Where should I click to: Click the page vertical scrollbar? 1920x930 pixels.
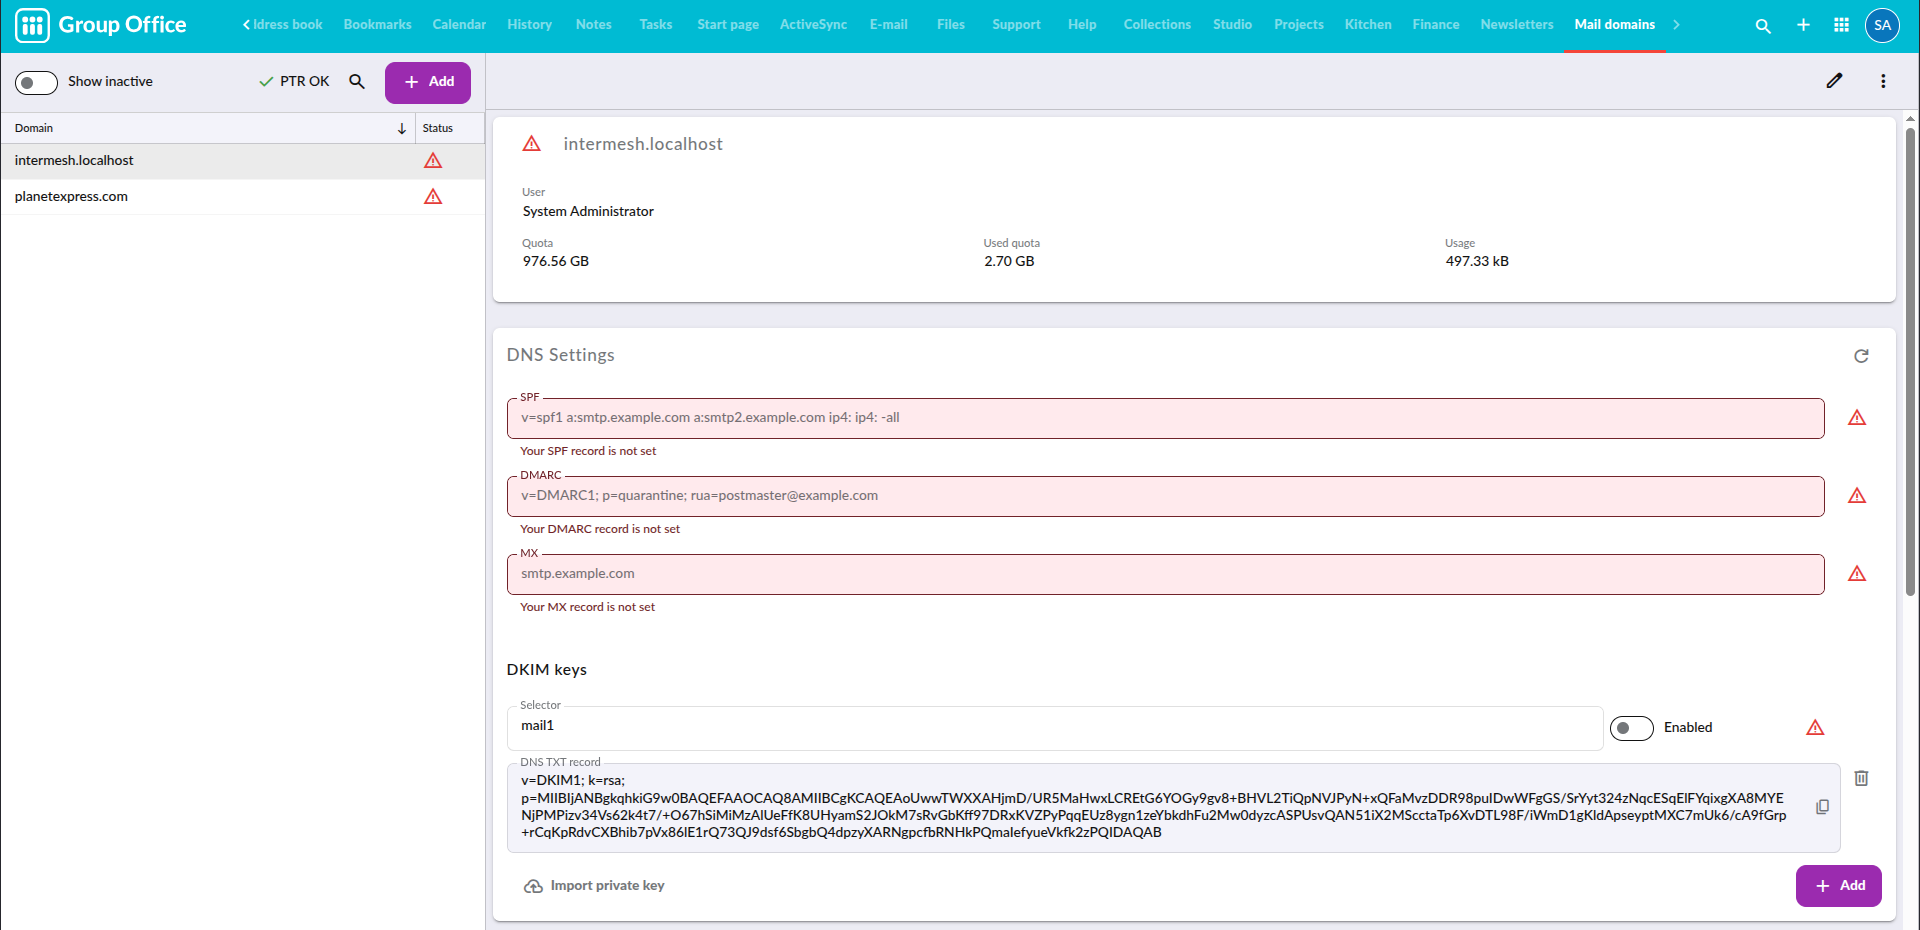pyautogui.click(x=1910, y=360)
